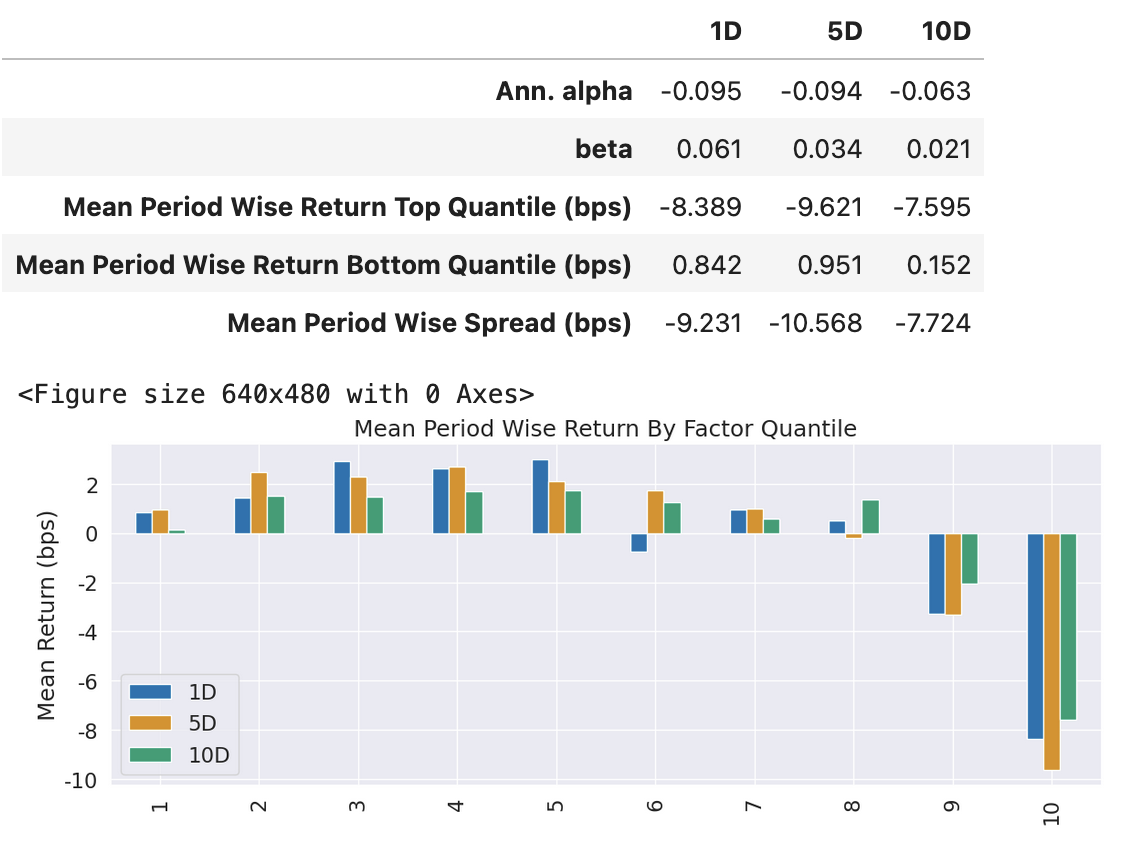The height and width of the screenshot is (844, 1140).
Task: Click the blue 1D legend swatch
Action: pos(151,691)
